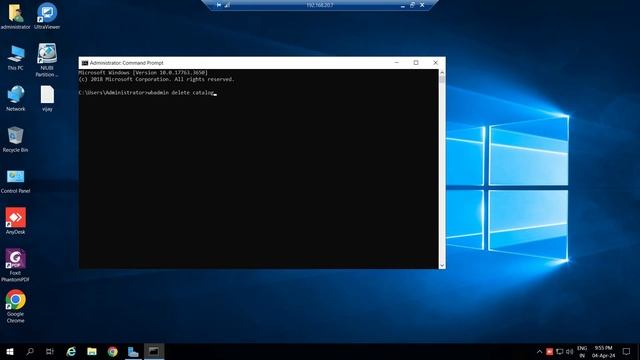Screen dimensions: 640x360
Task: Click the 'Microsoft Windows [Version' text line
Action: (143, 72)
